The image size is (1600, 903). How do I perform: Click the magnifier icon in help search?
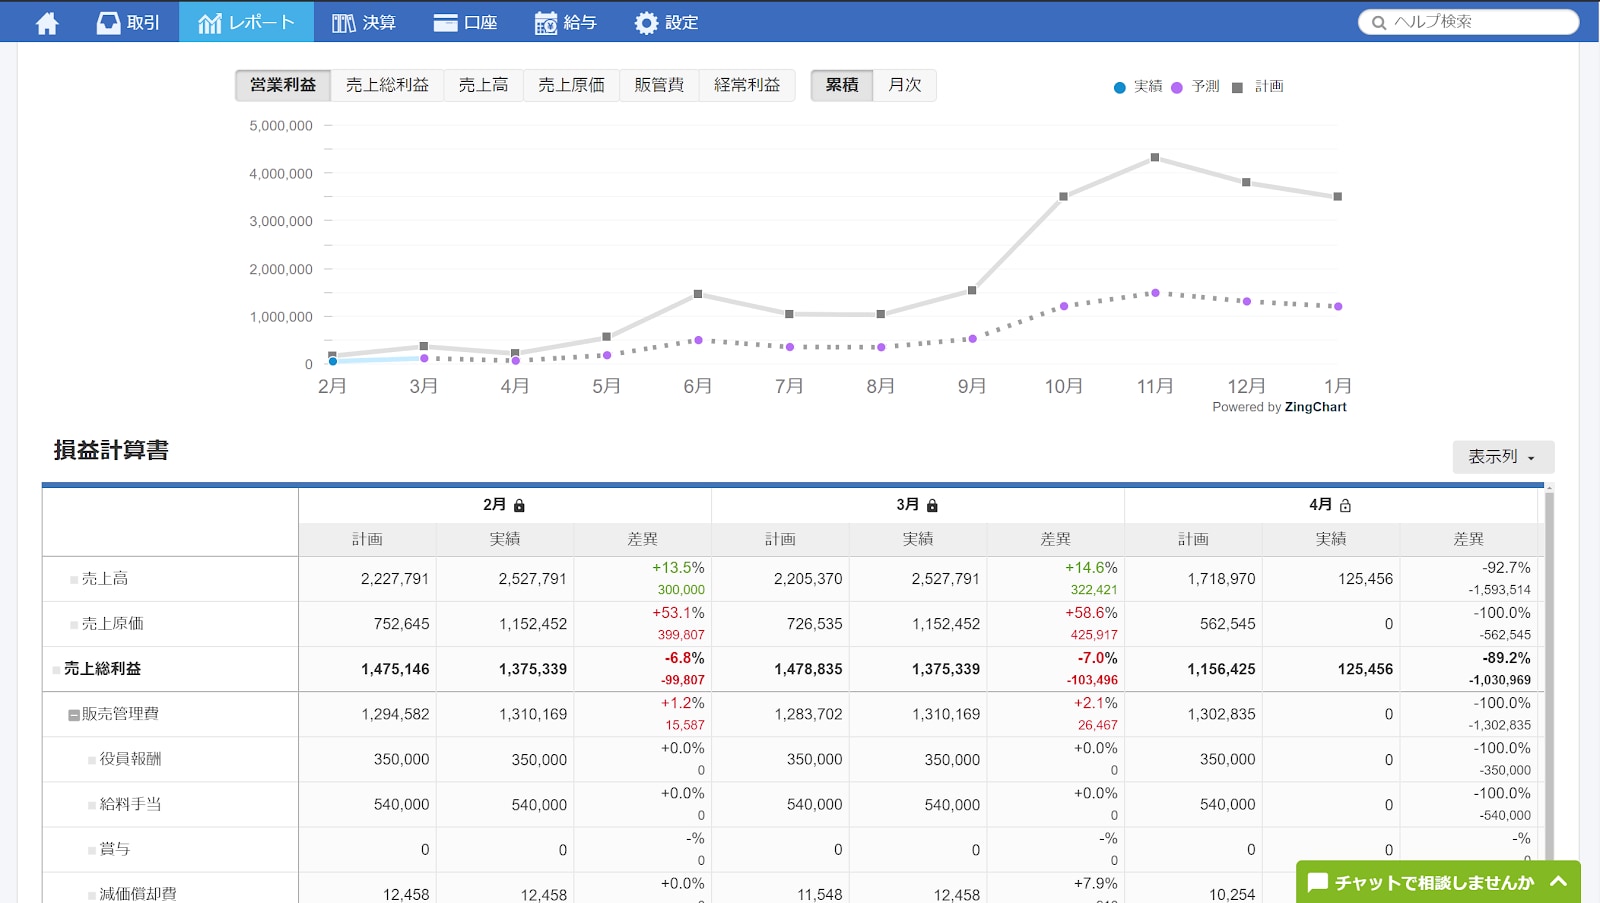(1379, 22)
